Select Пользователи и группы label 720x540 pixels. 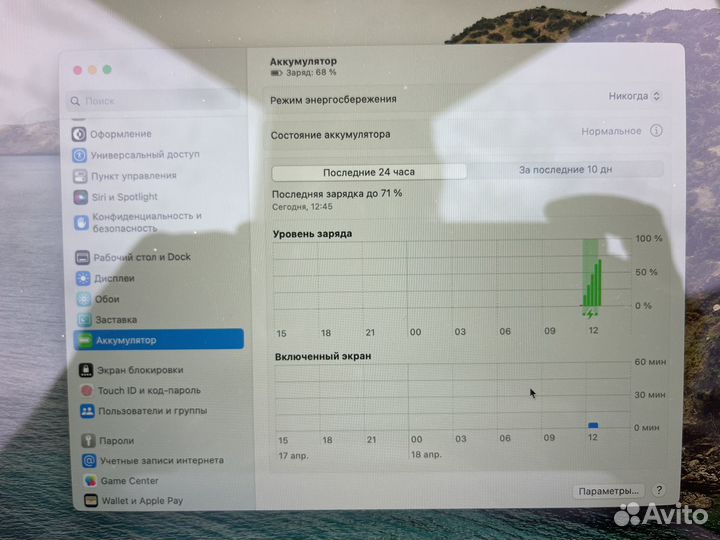click(153, 411)
